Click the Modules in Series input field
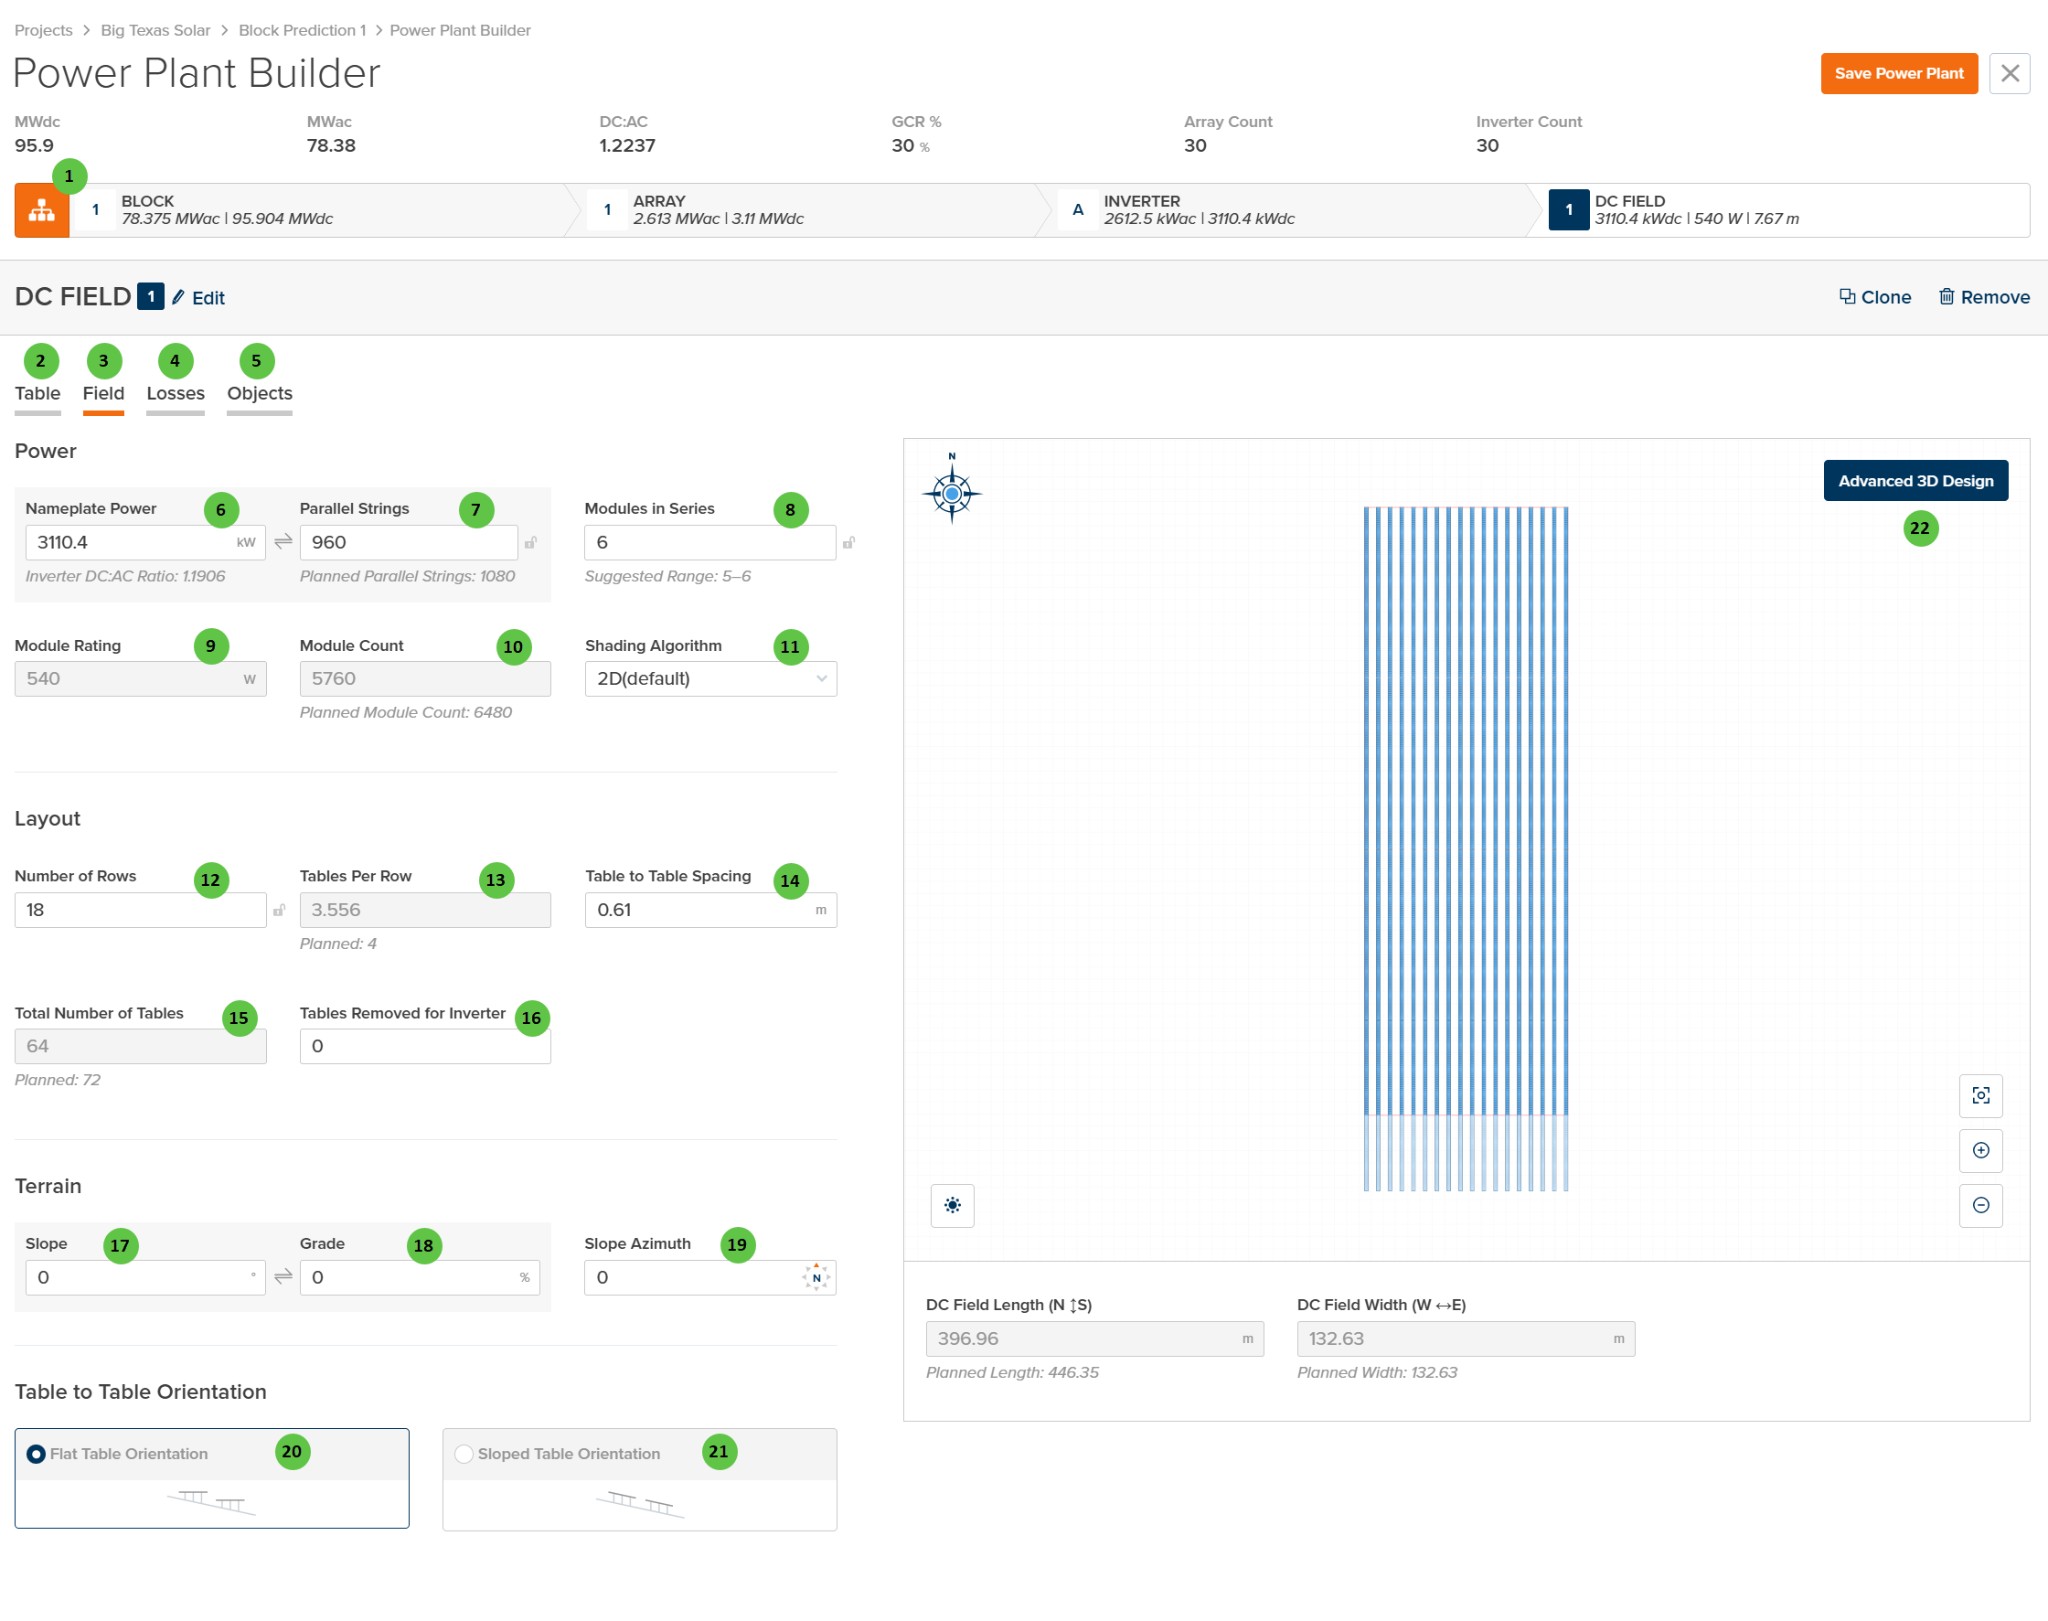 (x=710, y=542)
